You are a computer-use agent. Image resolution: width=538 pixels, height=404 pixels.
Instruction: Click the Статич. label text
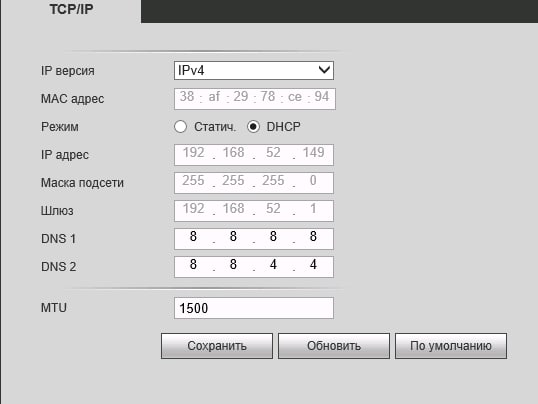pos(215,127)
